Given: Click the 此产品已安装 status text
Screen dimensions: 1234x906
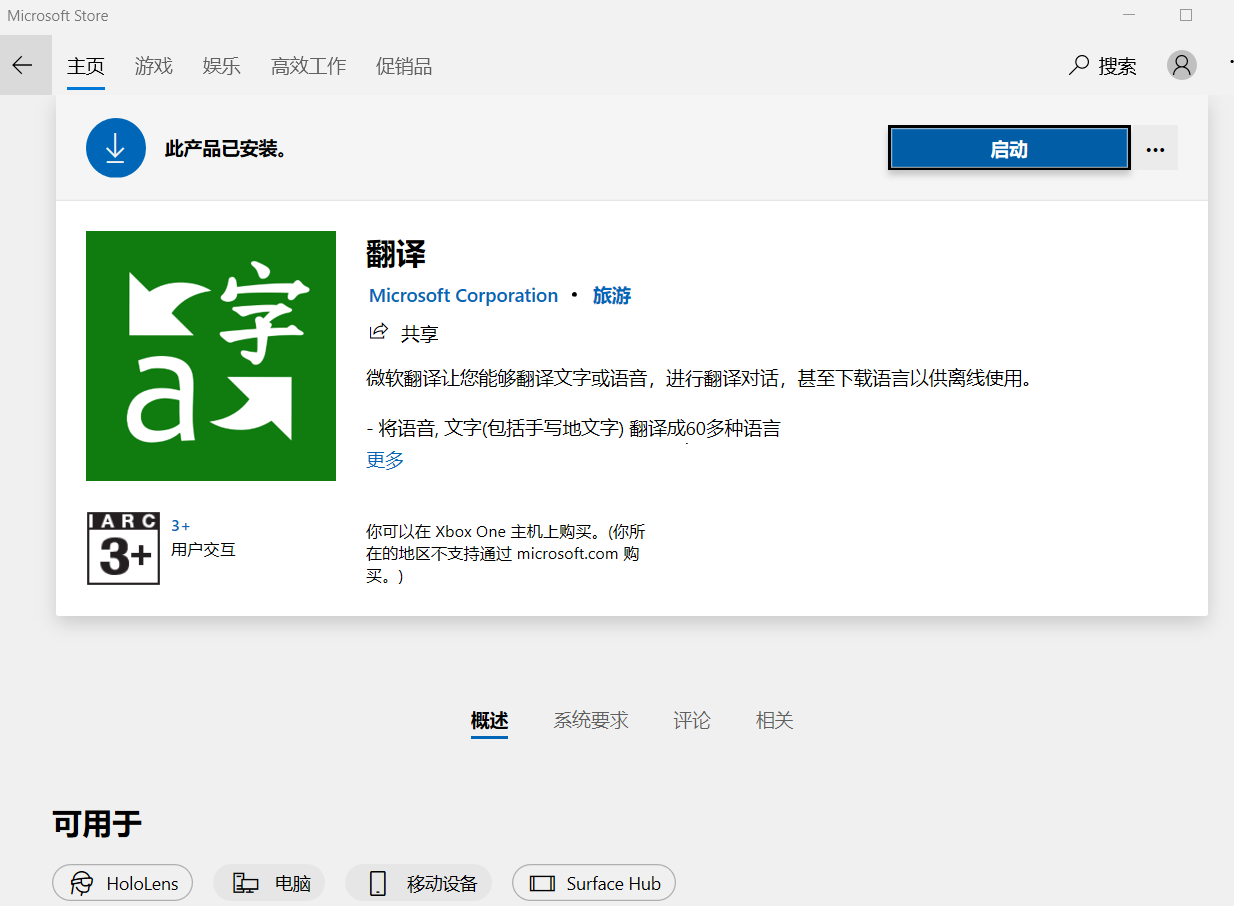Looking at the screenshot, I should 226,149.
